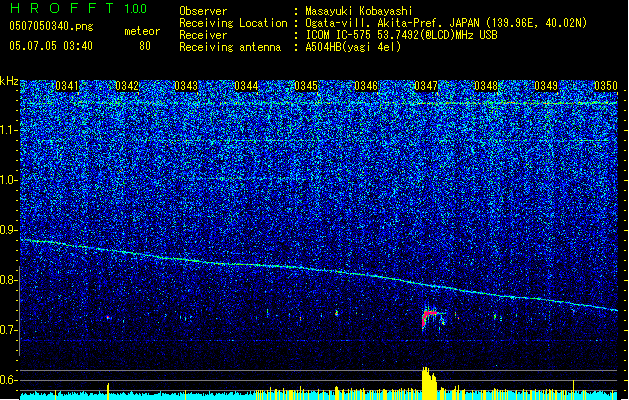Screen dimensions: 629x400
Task: Click the 1.0 kHz axis label
Action: pyautogui.click(x=9, y=180)
